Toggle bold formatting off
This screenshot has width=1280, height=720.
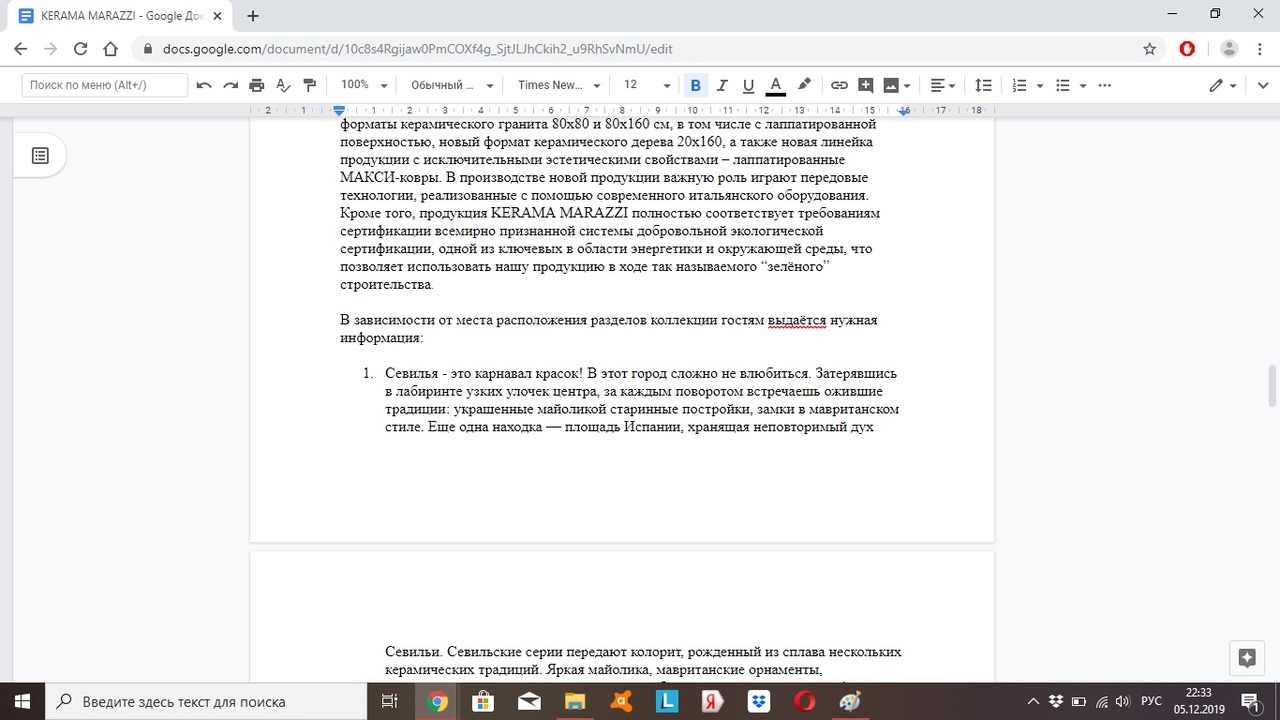(x=695, y=86)
